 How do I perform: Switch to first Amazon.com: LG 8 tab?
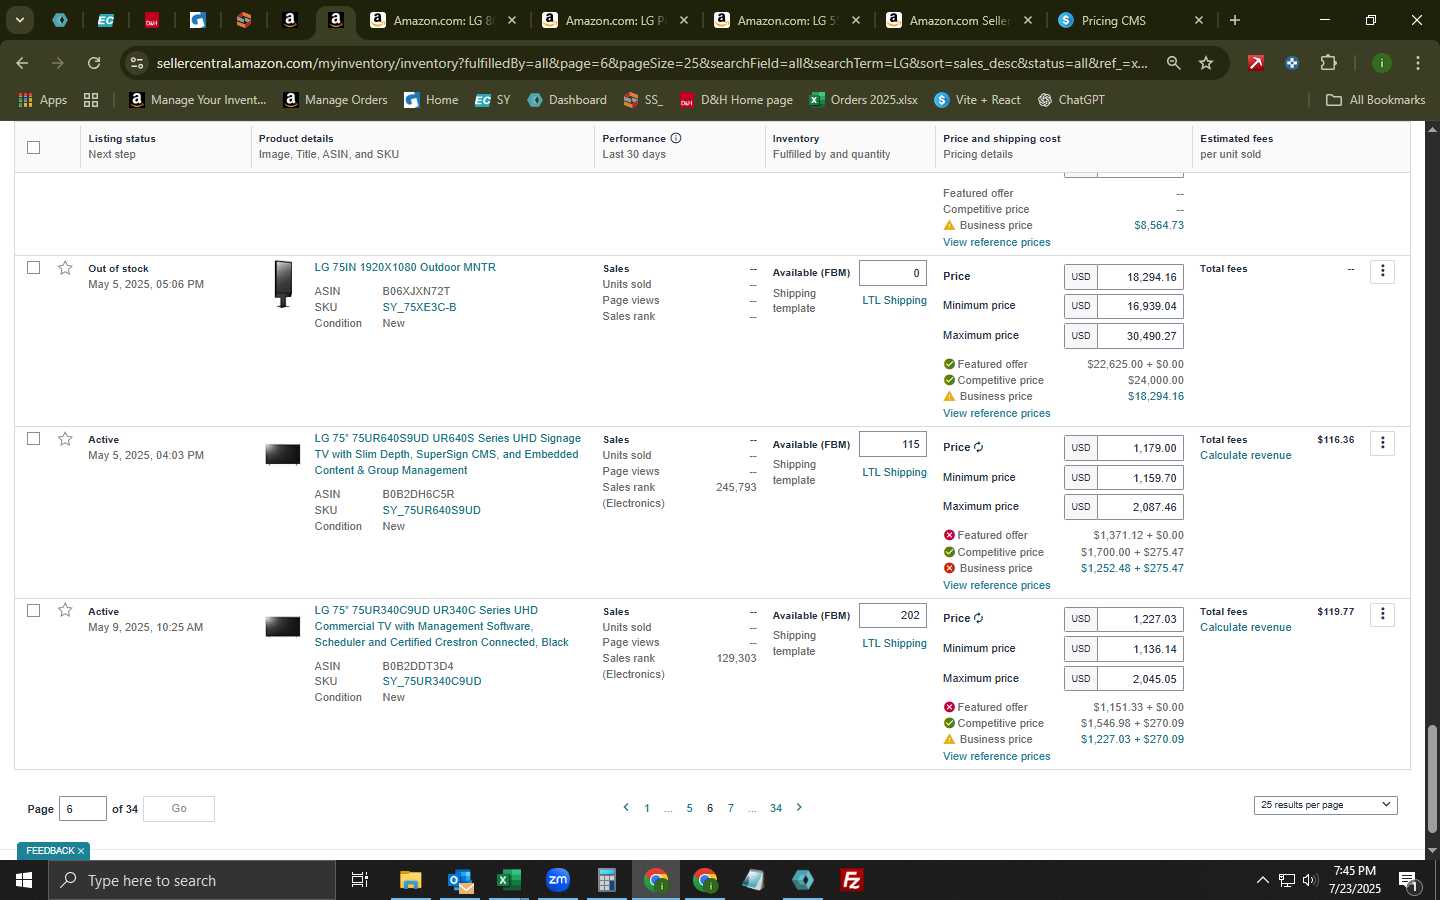[443, 20]
